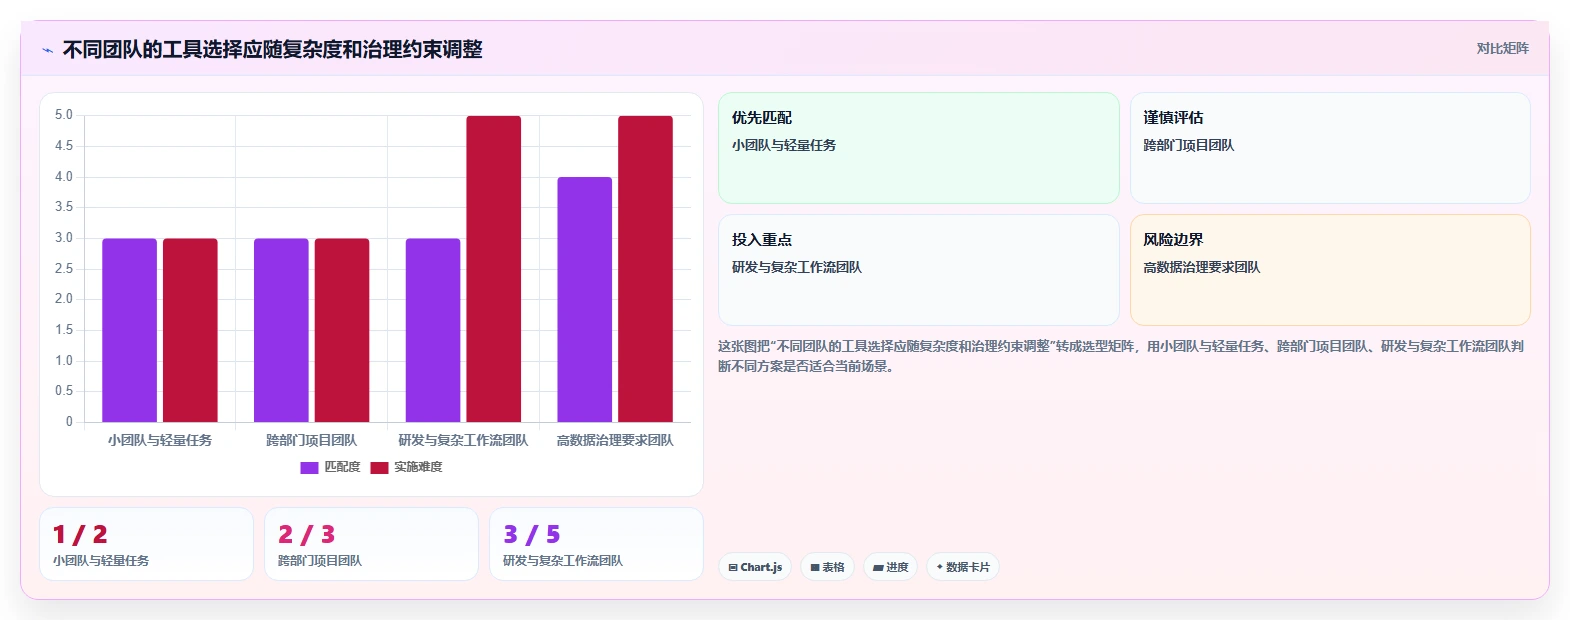This screenshot has height=620, width=1570.
Task: Click the y-axis value 2.5
Action: pos(64,269)
